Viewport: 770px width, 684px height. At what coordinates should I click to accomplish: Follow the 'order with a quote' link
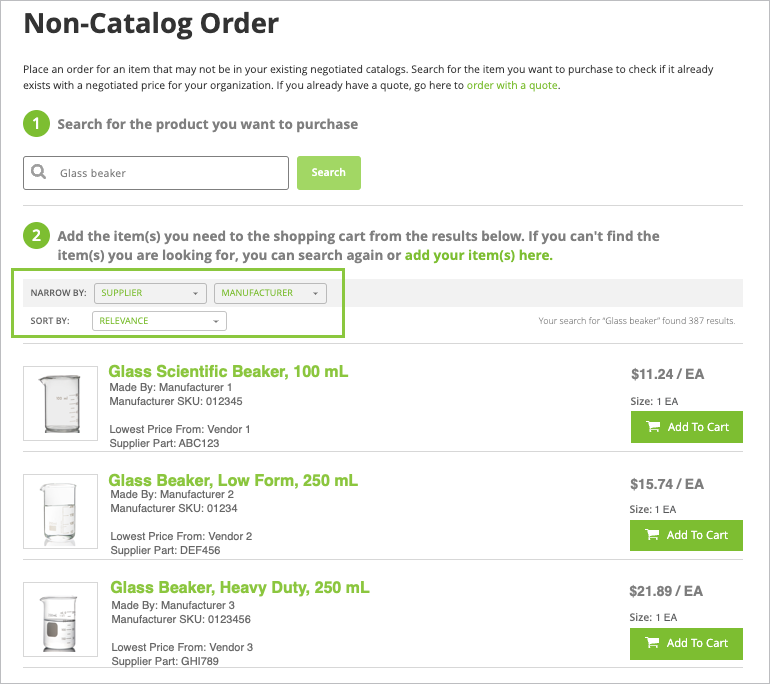pyautogui.click(x=512, y=85)
